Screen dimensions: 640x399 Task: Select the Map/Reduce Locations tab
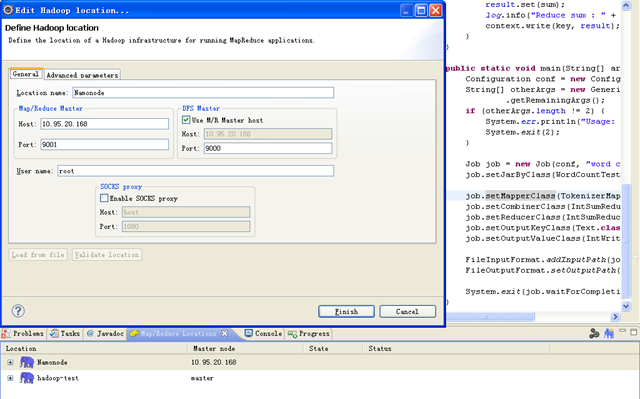pyautogui.click(x=178, y=333)
